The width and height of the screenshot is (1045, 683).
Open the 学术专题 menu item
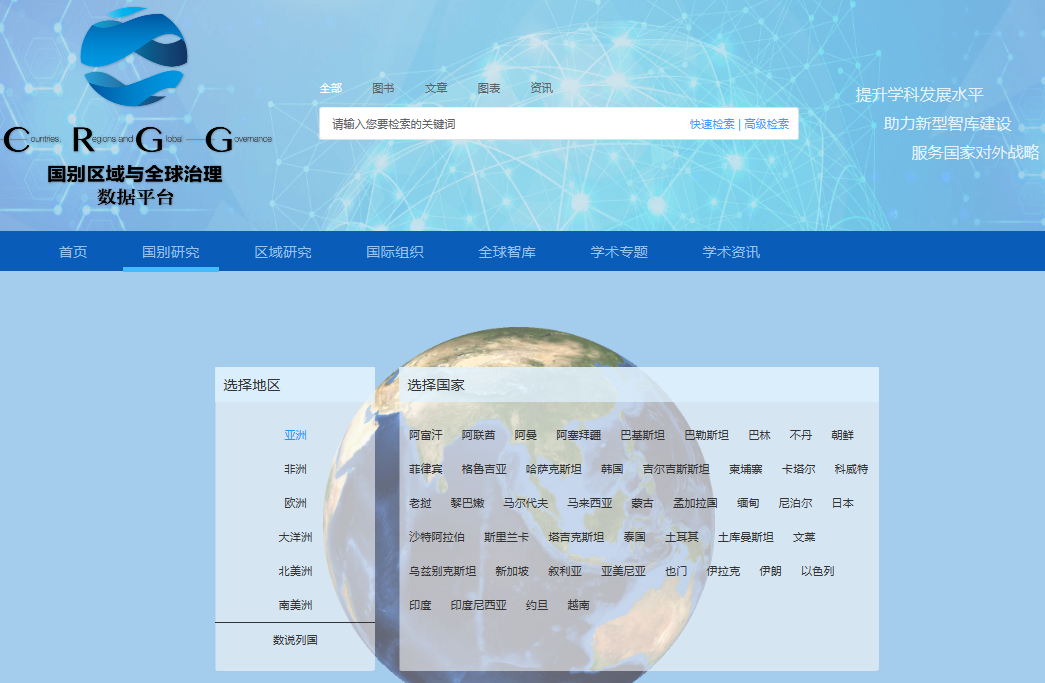[x=619, y=252]
